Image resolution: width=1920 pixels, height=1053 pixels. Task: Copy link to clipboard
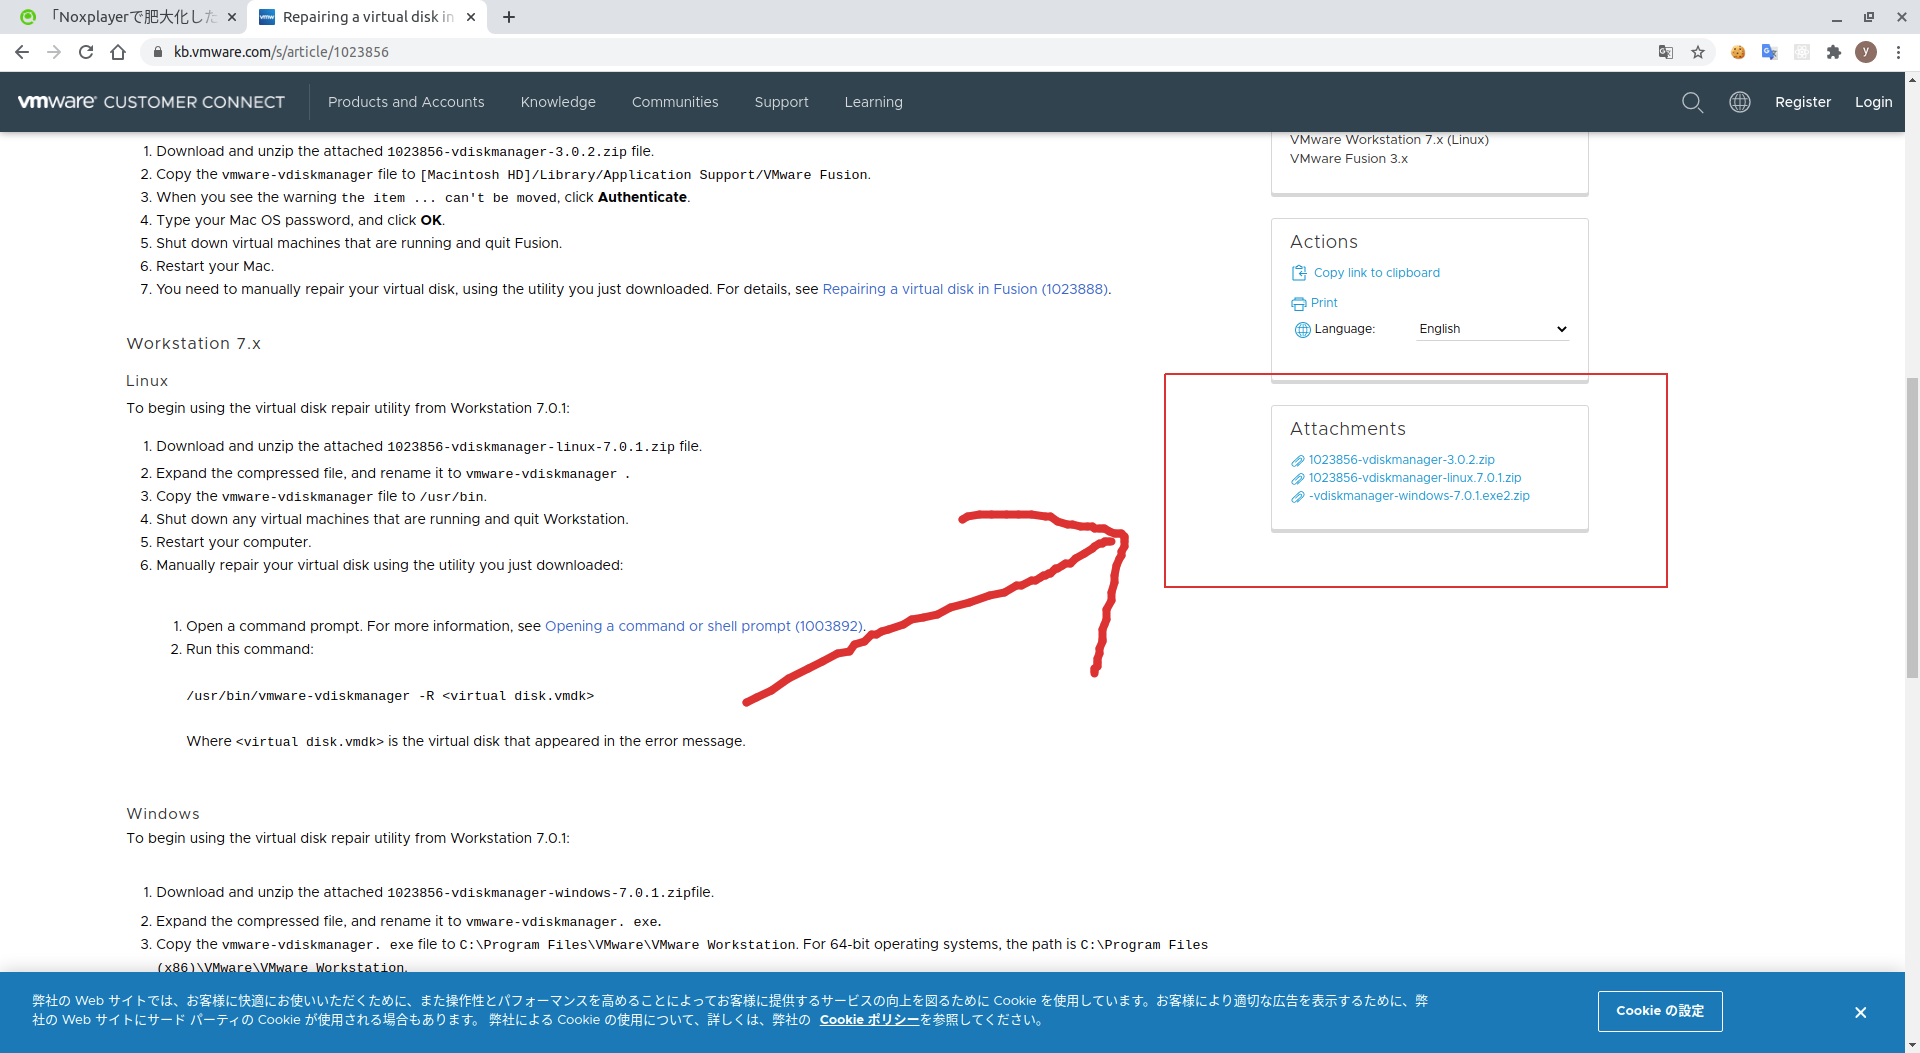pos(1377,273)
